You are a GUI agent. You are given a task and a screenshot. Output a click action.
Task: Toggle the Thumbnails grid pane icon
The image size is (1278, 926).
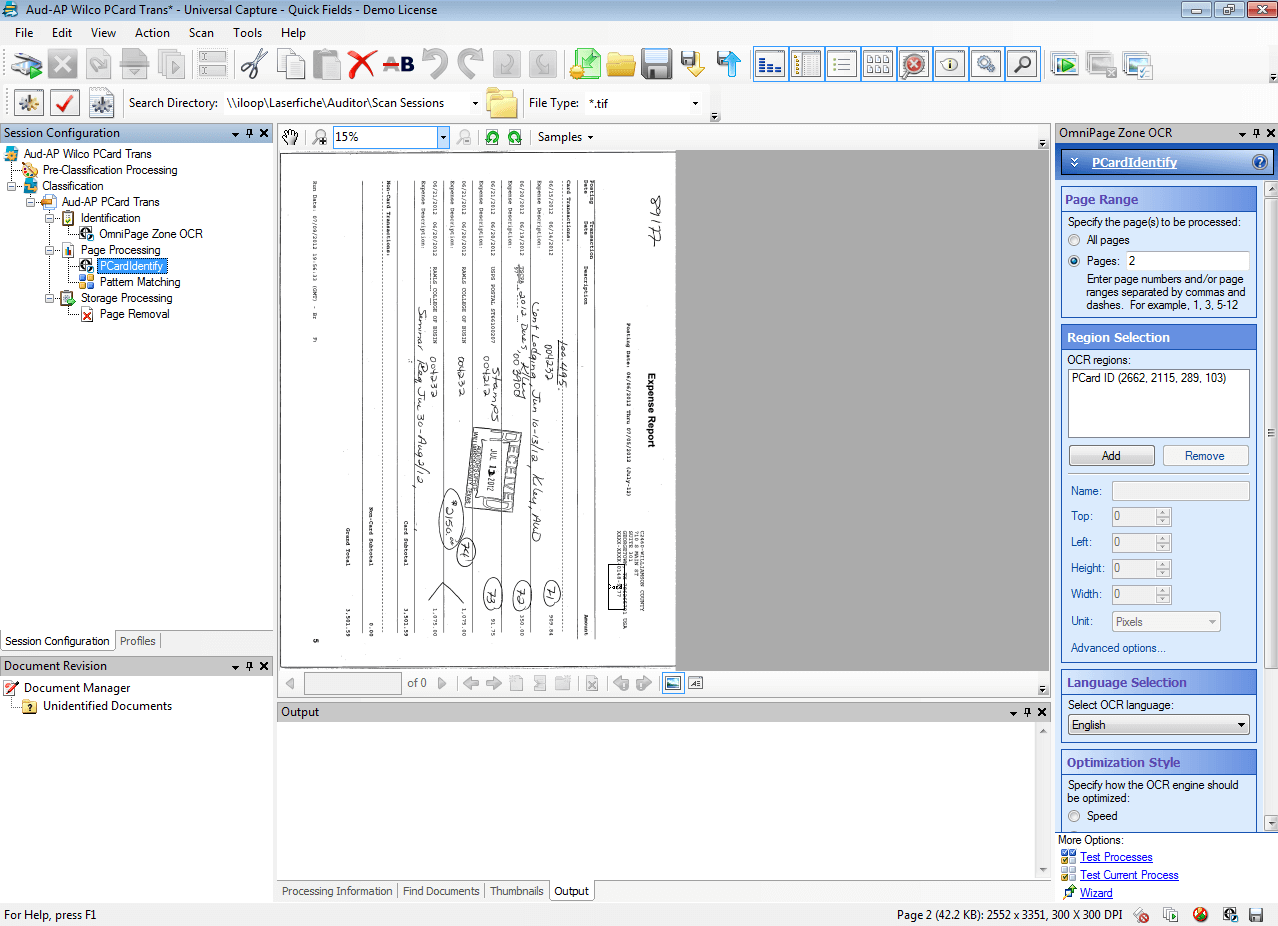(x=878, y=65)
